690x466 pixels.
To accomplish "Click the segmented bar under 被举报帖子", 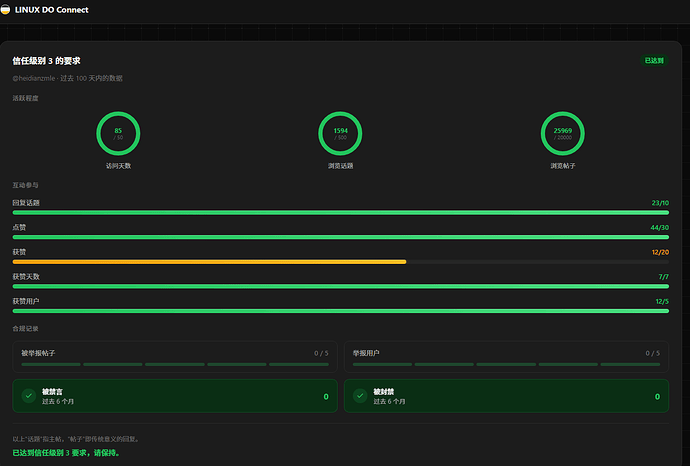I will 175,364.
